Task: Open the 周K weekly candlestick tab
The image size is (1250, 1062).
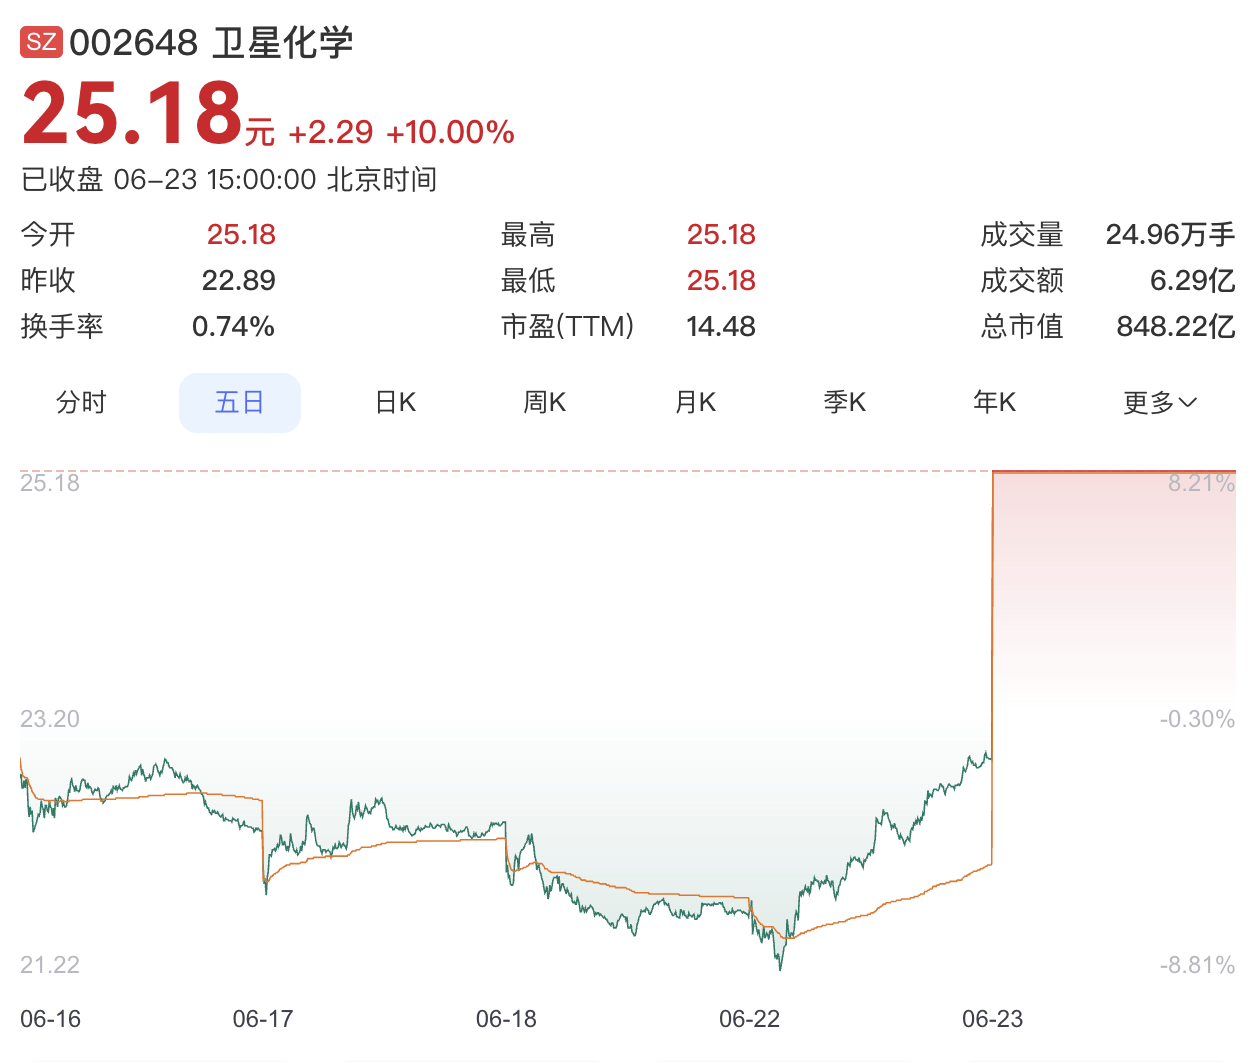Action: [545, 402]
